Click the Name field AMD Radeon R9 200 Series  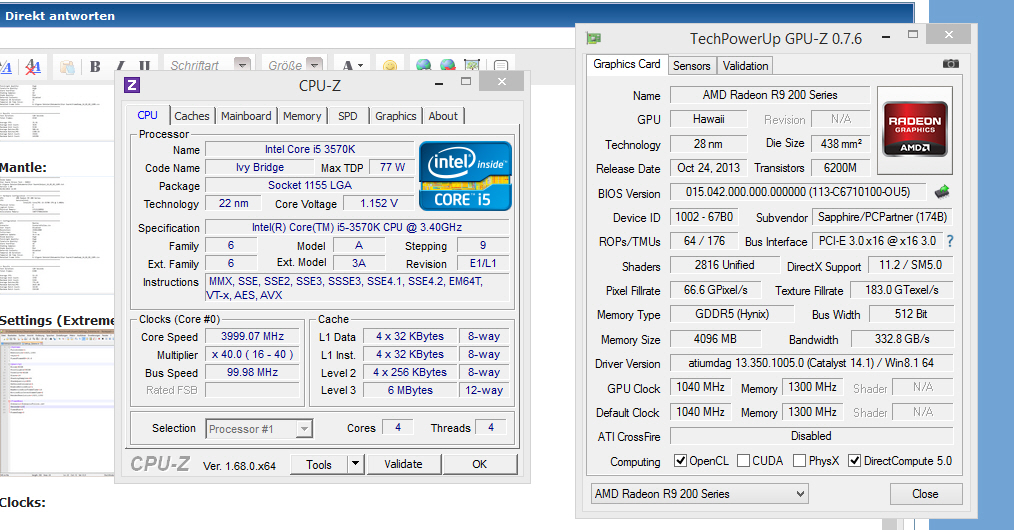tap(770, 95)
